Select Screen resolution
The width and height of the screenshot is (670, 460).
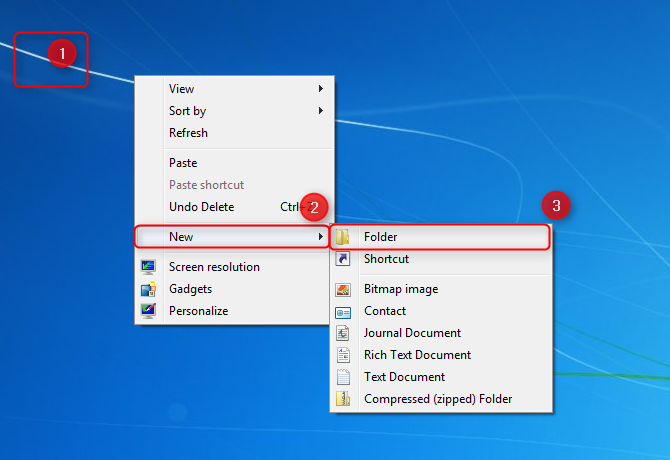pyautogui.click(x=234, y=267)
